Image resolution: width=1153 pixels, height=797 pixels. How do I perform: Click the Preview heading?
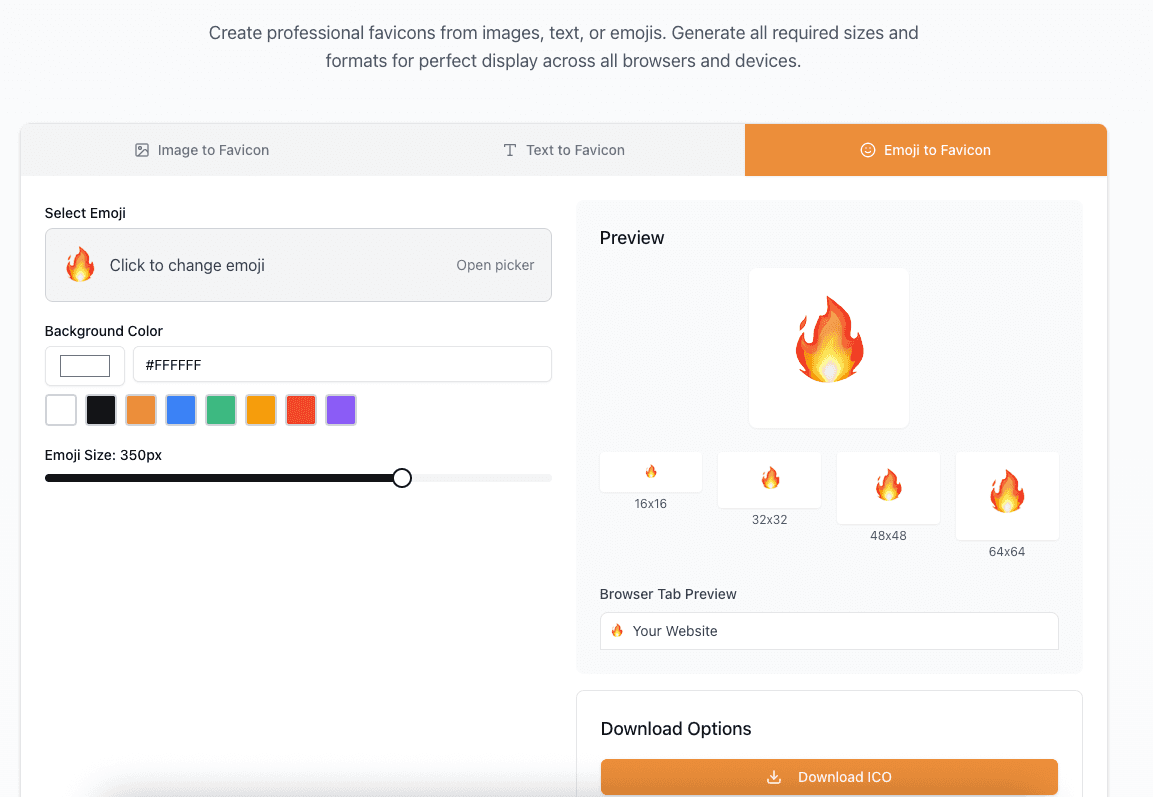(632, 237)
